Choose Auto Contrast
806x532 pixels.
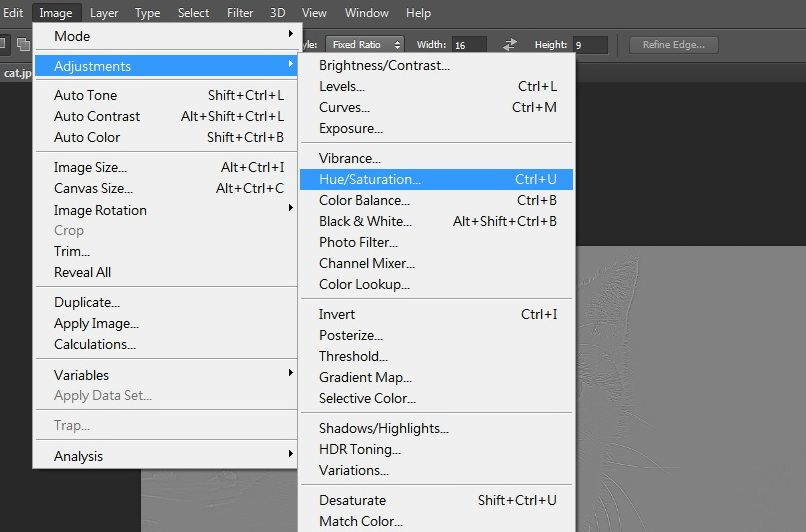tap(166, 116)
